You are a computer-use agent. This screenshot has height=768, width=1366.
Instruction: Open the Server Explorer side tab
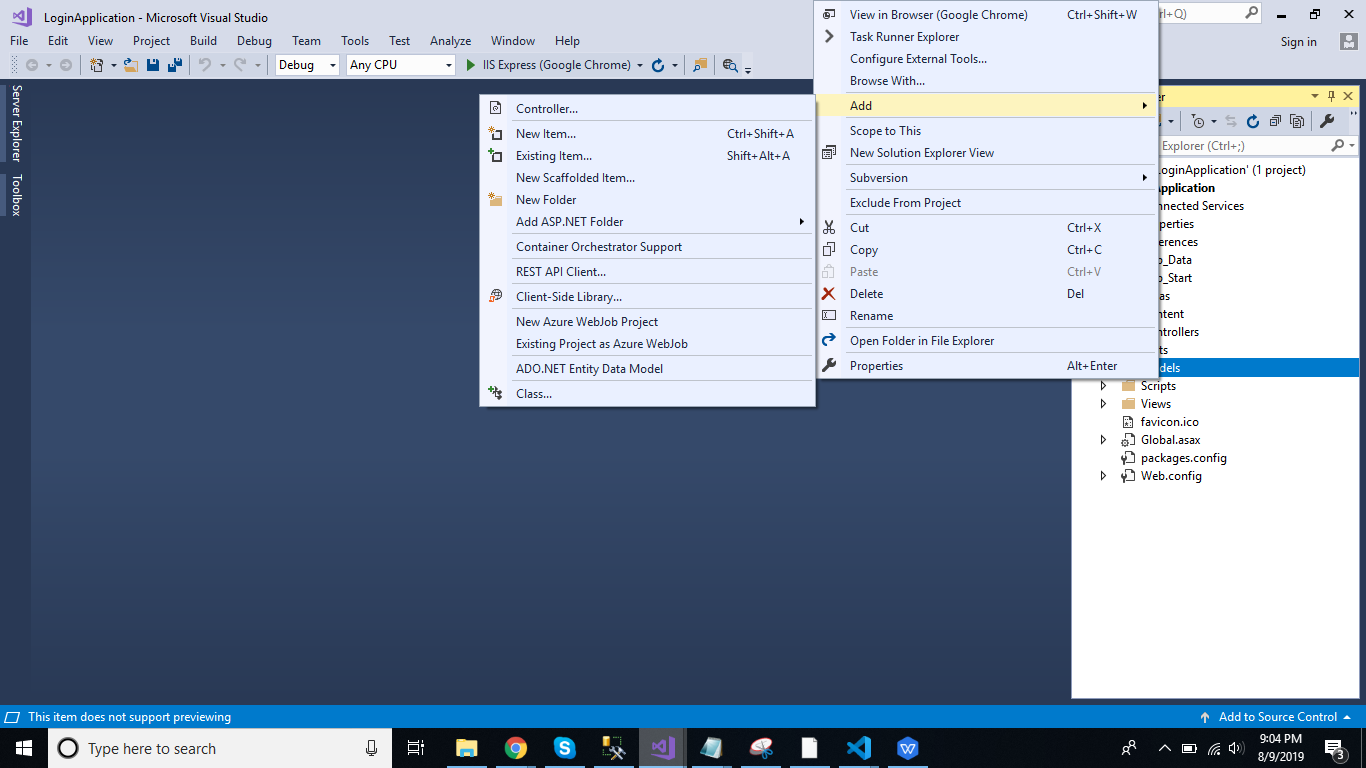pyautogui.click(x=16, y=123)
